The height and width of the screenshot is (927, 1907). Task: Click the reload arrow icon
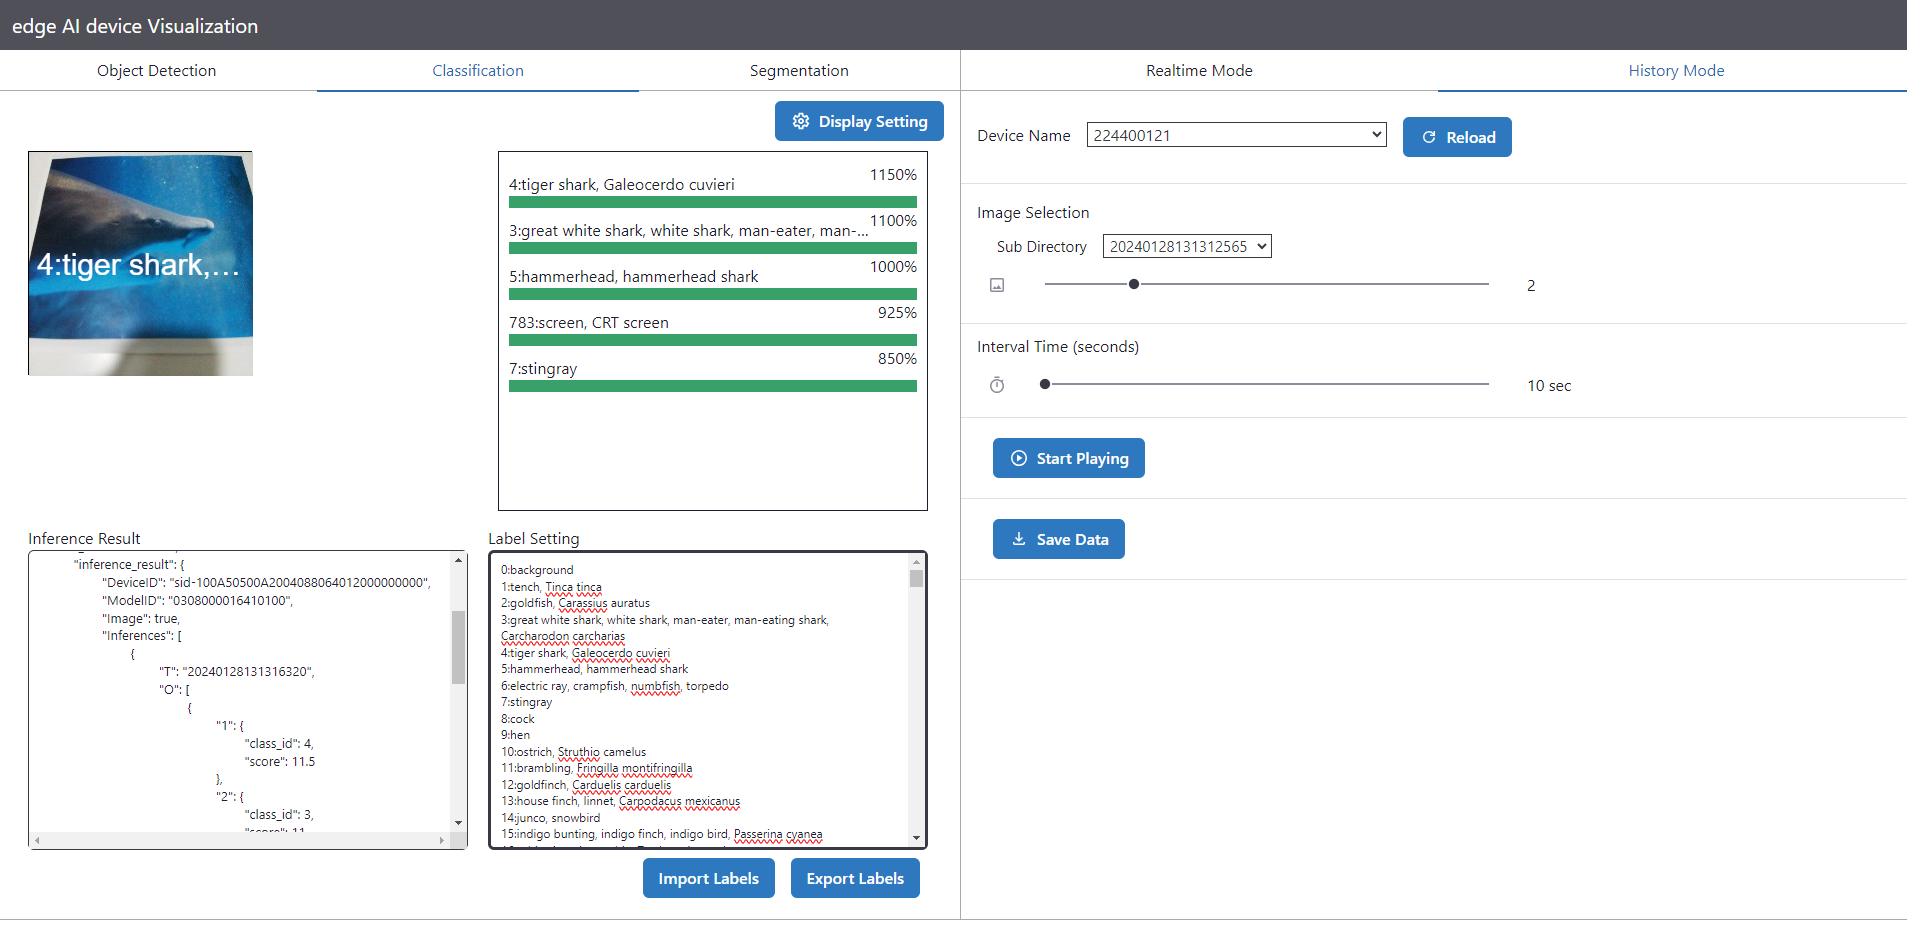[1429, 137]
